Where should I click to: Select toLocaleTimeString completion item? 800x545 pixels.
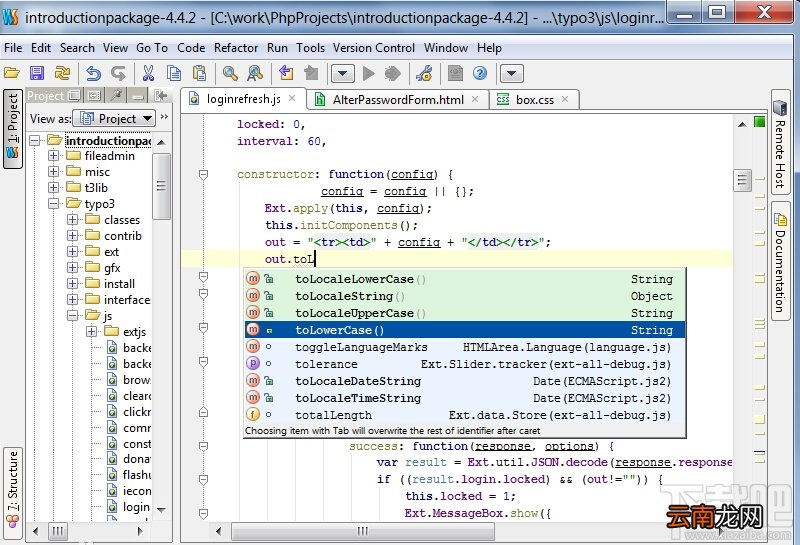464,398
